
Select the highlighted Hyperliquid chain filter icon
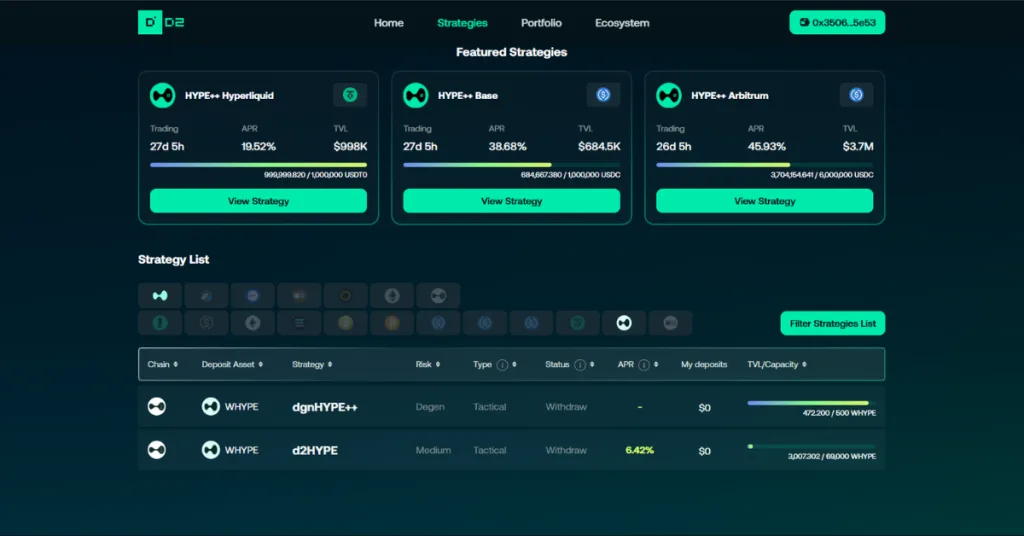pos(160,296)
